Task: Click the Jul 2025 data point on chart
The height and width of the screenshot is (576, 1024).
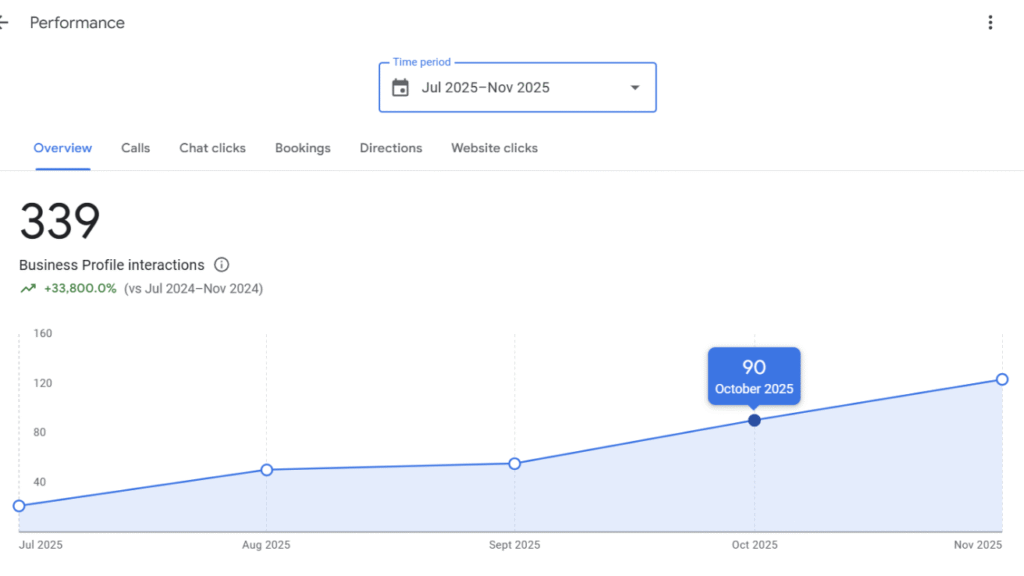Action: (19, 506)
